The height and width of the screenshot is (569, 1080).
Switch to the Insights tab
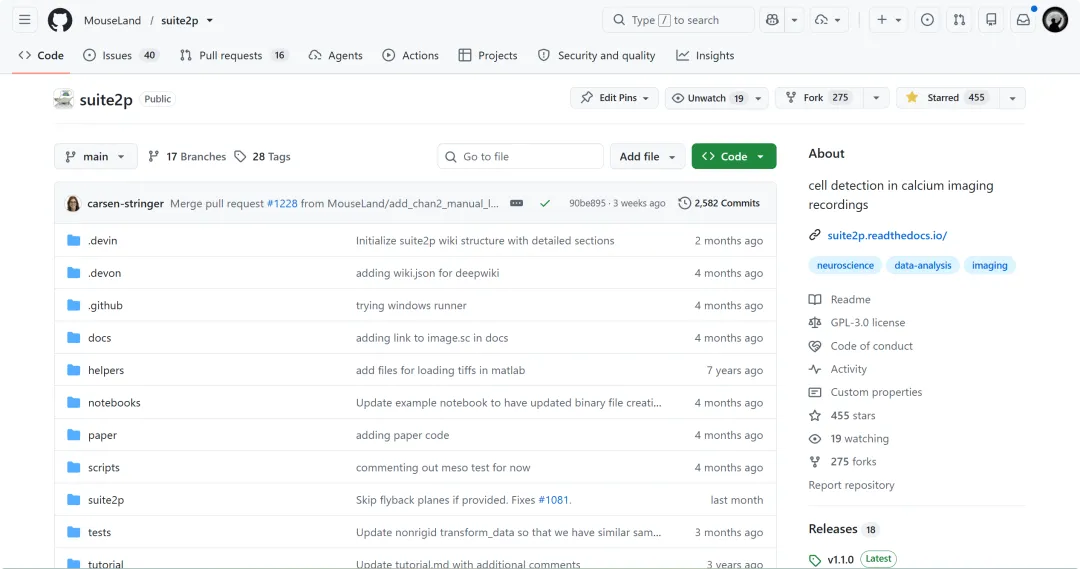click(x=705, y=55)
